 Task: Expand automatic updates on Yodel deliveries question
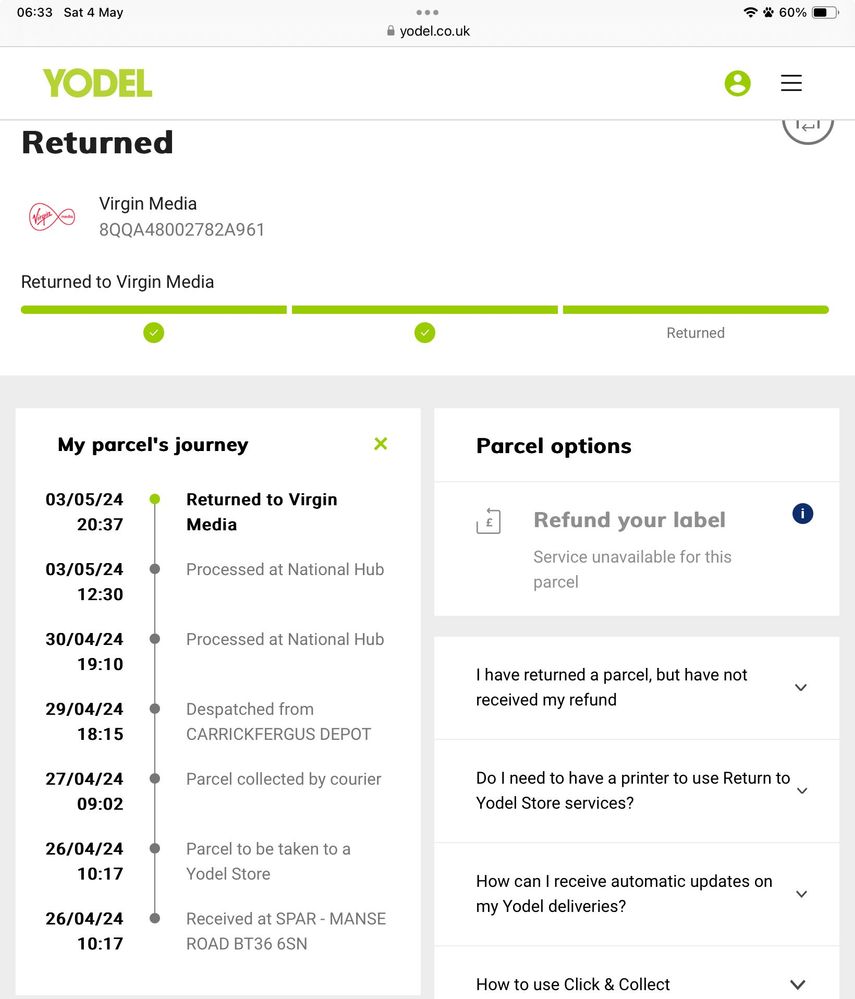coord(636,894)
